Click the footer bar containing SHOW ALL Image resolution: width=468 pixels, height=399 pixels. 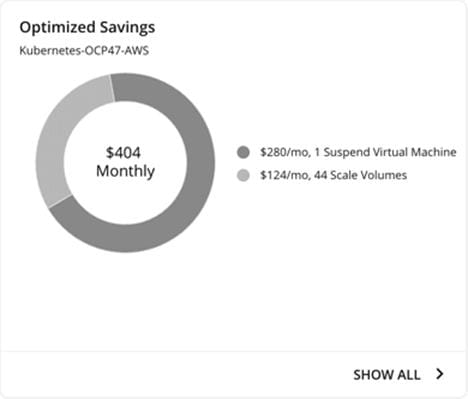233,374
